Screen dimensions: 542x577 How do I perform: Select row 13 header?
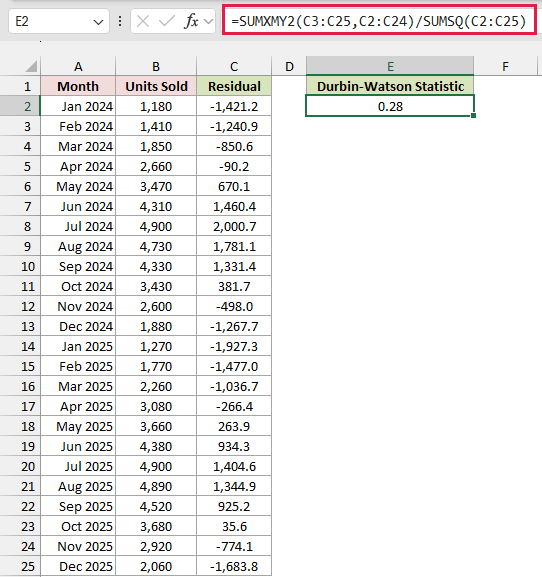click(x=20, y=326)
